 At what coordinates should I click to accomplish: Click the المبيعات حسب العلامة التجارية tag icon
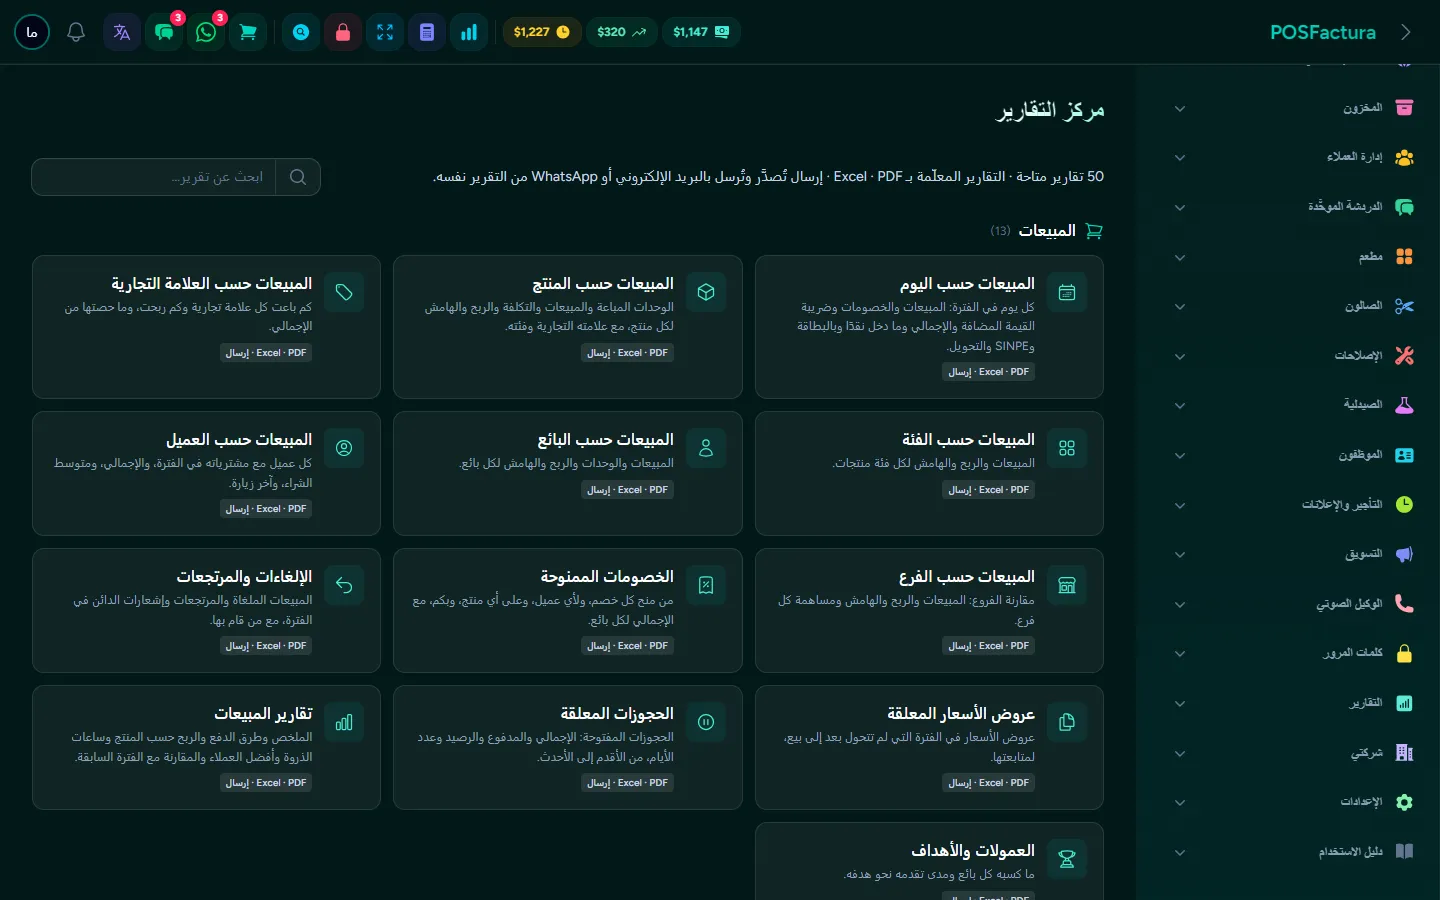point(344,292)
